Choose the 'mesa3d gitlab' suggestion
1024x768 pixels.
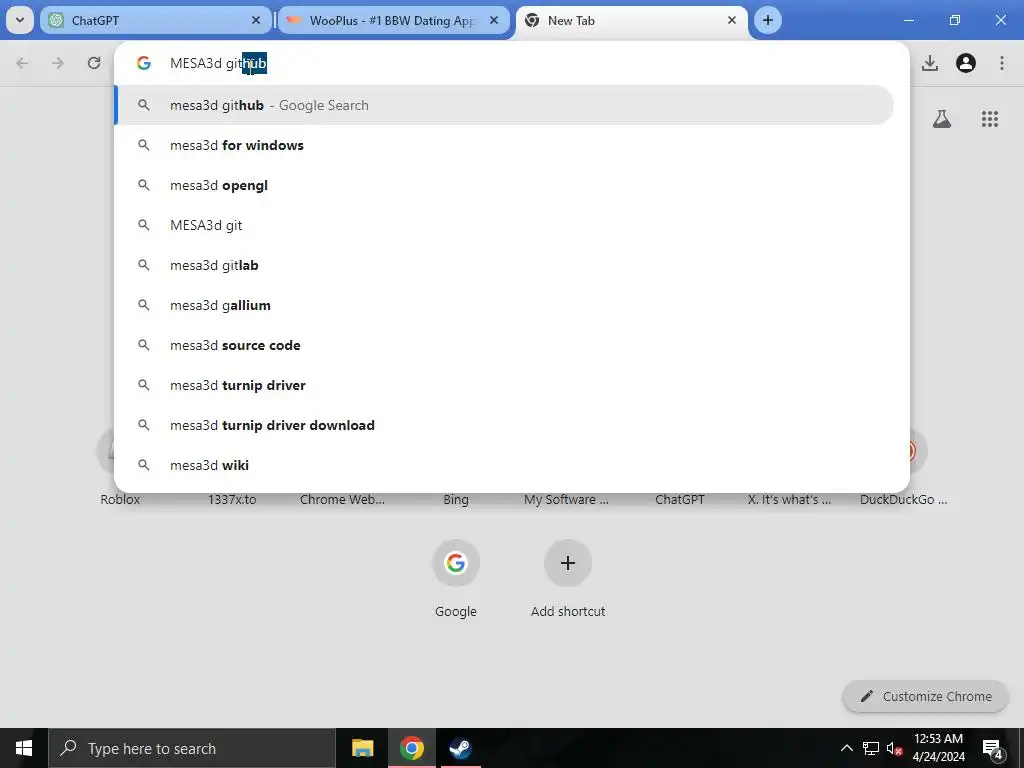[504, 265]
